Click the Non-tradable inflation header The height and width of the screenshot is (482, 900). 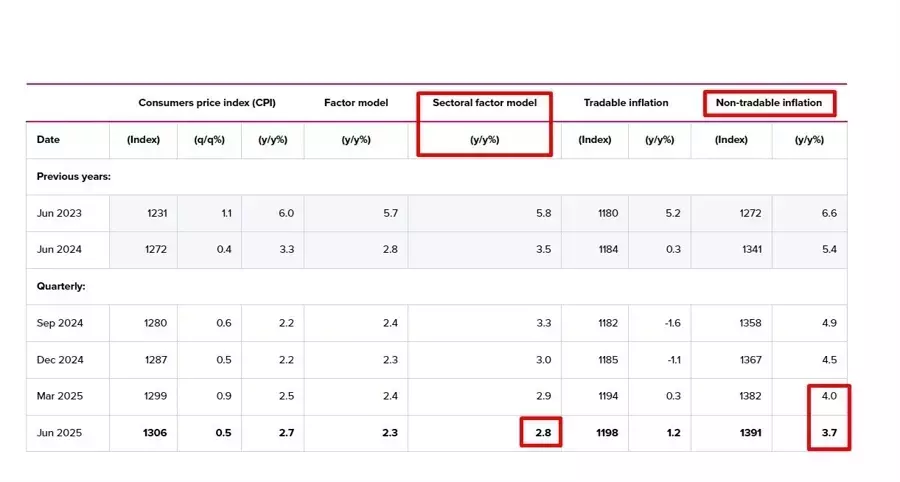(769, 103)
